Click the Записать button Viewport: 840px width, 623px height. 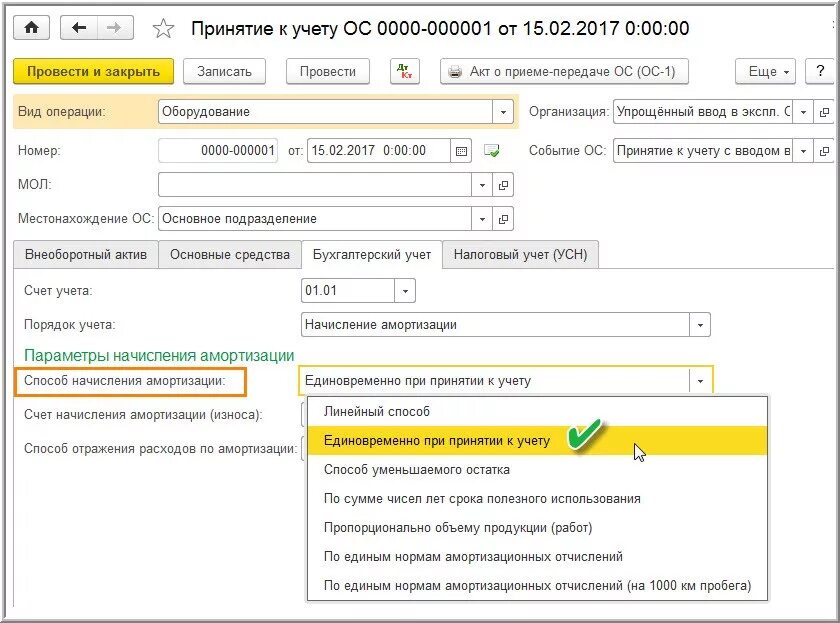point(224,71)
